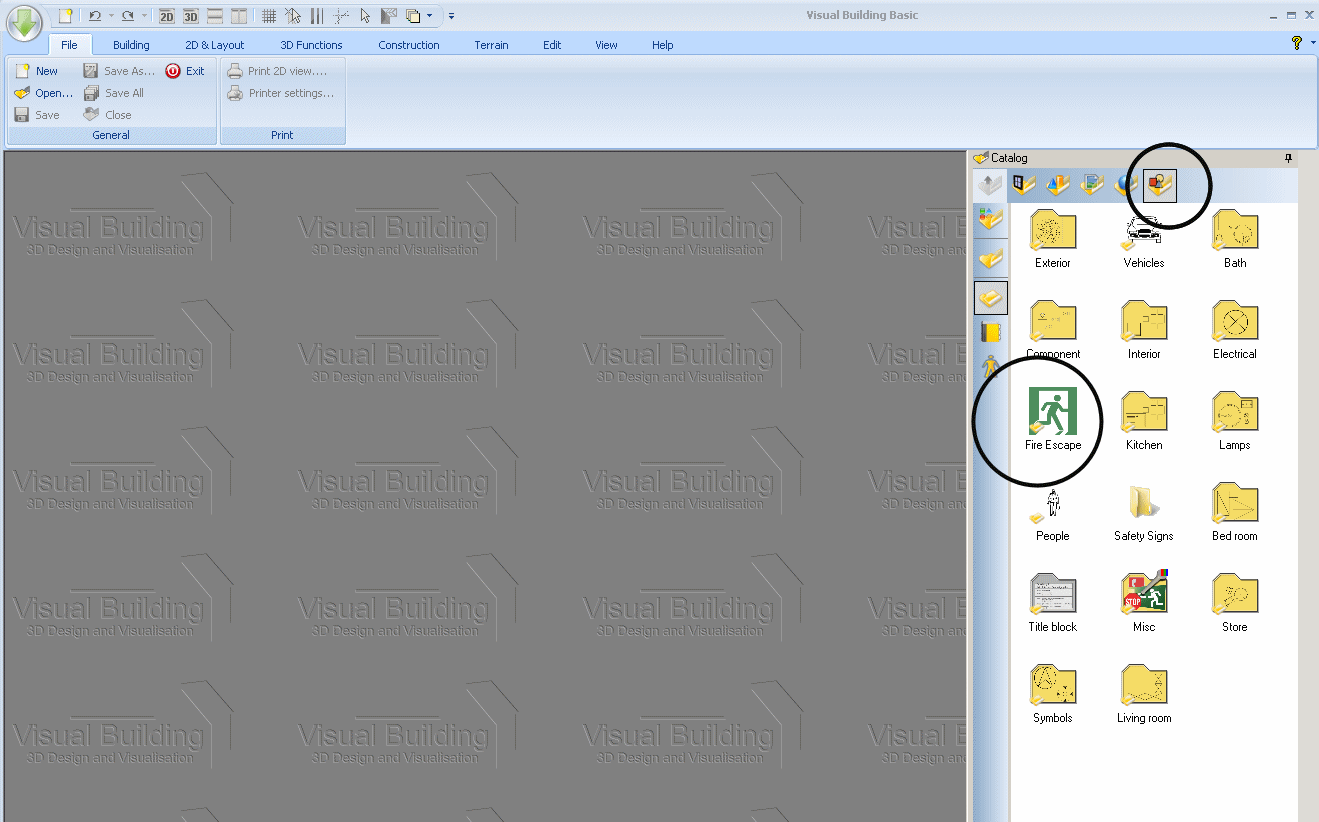Screen dimensions: 1319x822
Task: Click the vertical split view icon
Action: coord(239,16)
